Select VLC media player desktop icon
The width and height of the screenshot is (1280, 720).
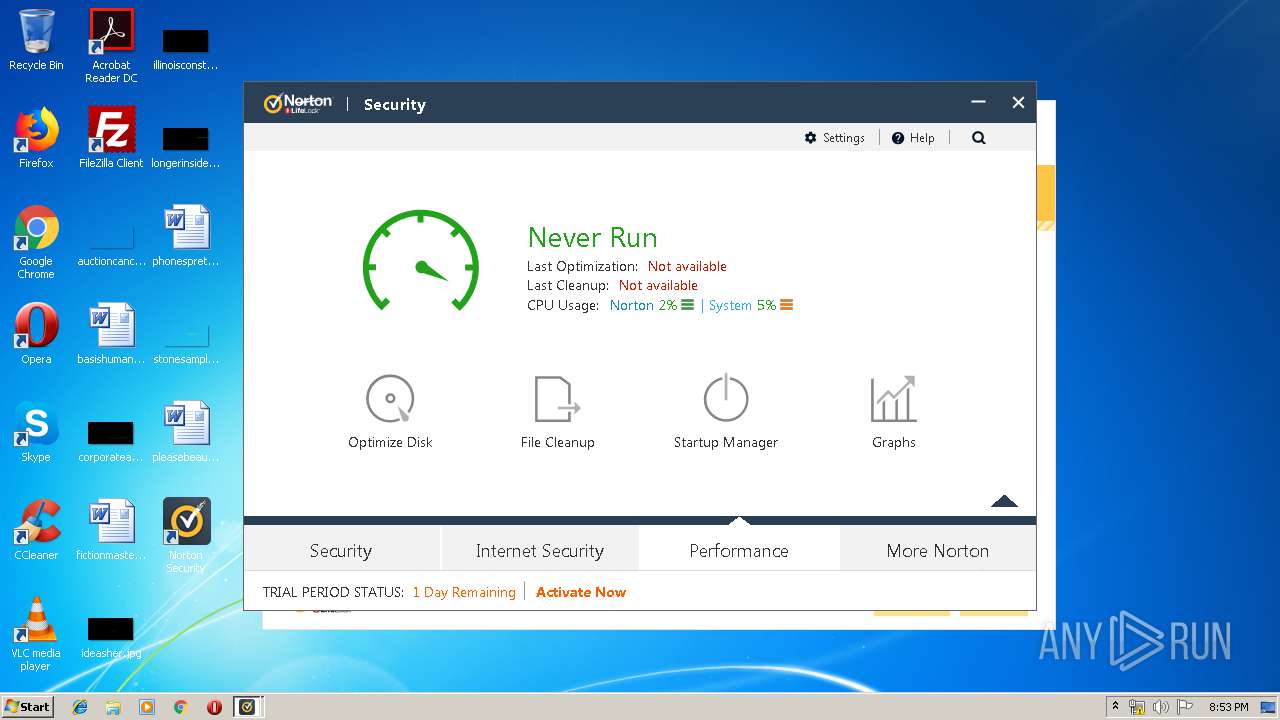pos(36,634)
